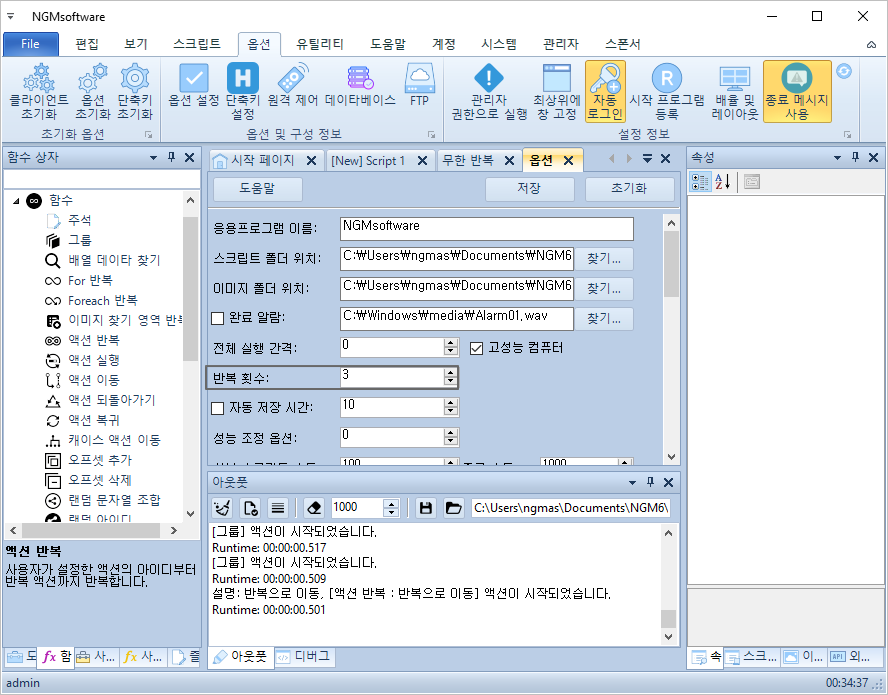Pin the 속성 panel
The width and height of the screenshot is (888, 695).
856,157
